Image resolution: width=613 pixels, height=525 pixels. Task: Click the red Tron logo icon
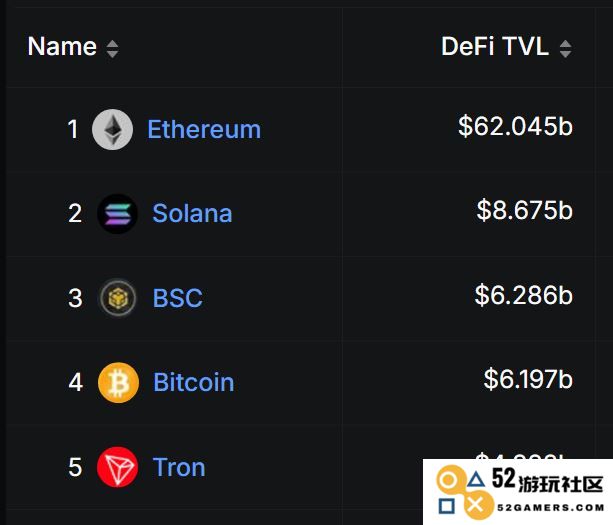tap(117, 467)
